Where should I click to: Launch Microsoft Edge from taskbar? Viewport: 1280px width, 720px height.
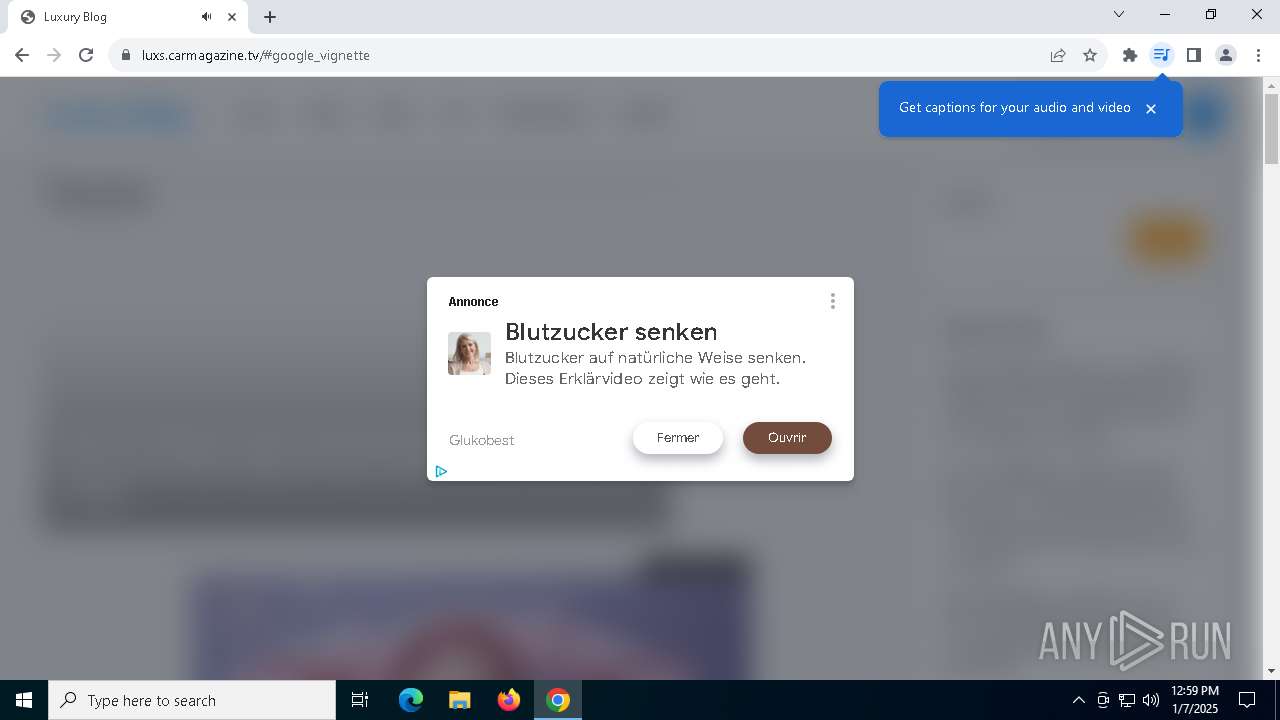pyautogui.click(x=411, y=700)
